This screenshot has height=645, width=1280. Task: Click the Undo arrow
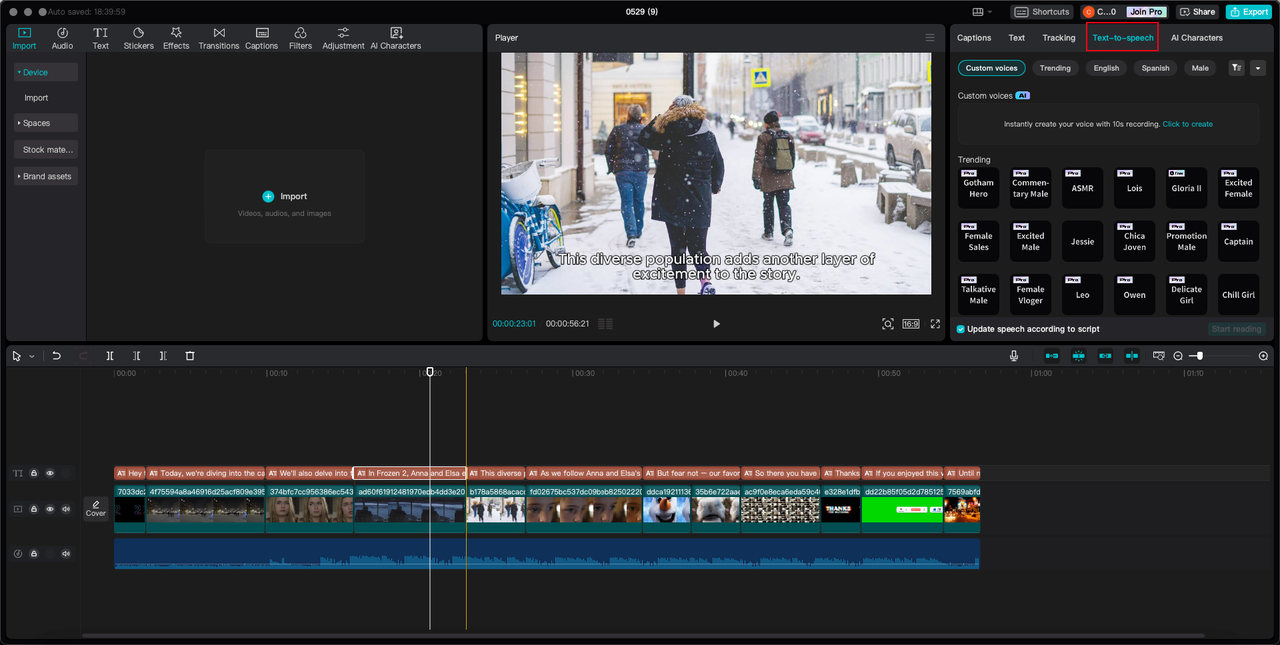[x=57, y=356]
